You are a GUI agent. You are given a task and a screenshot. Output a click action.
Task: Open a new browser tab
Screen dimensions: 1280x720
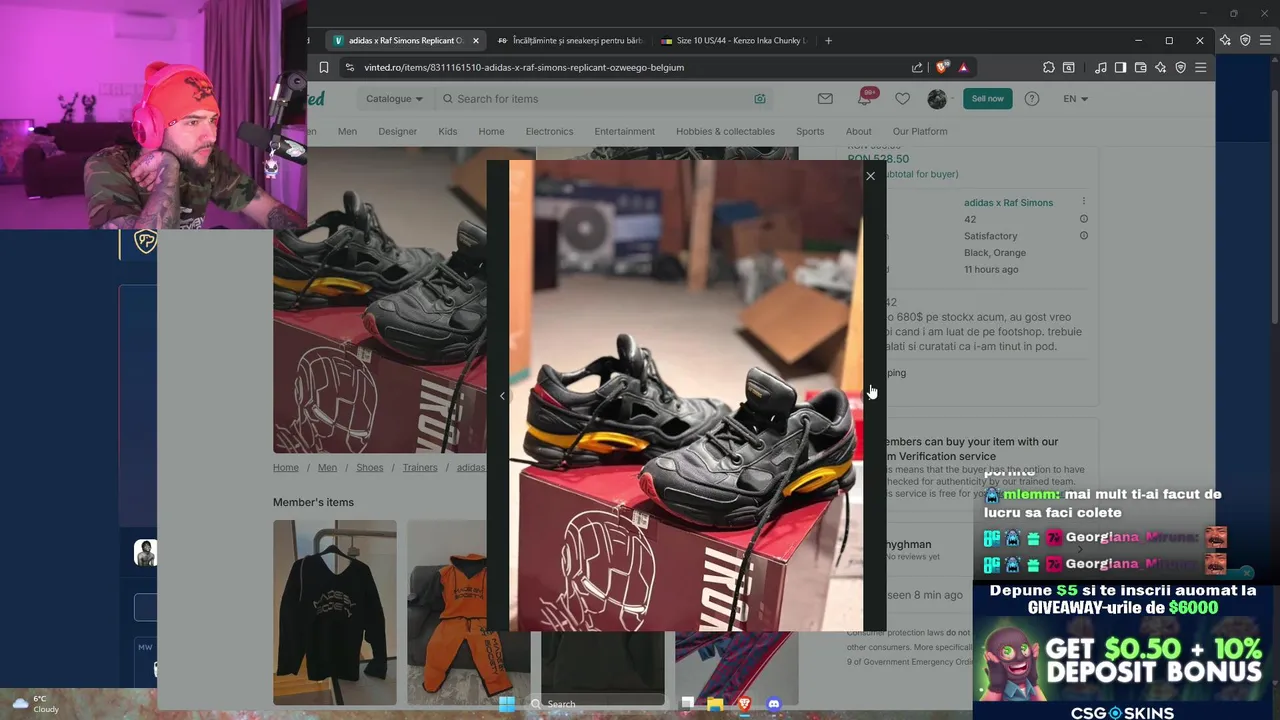[x=828, y=41]
